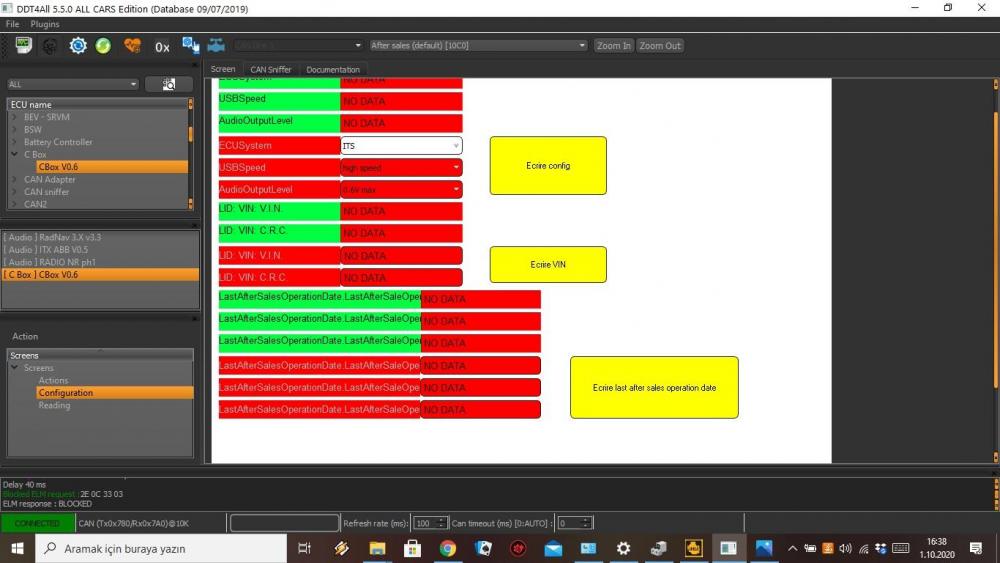This screenshot has height=563, width=1000.
Task: Expand the Battery Controller node
Action: coord(15,142)
